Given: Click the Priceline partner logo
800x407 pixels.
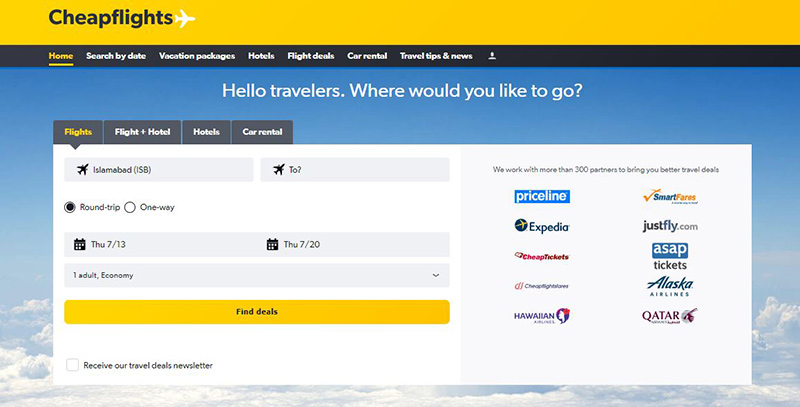Looking at the screenshot, I should coord(541,197).
